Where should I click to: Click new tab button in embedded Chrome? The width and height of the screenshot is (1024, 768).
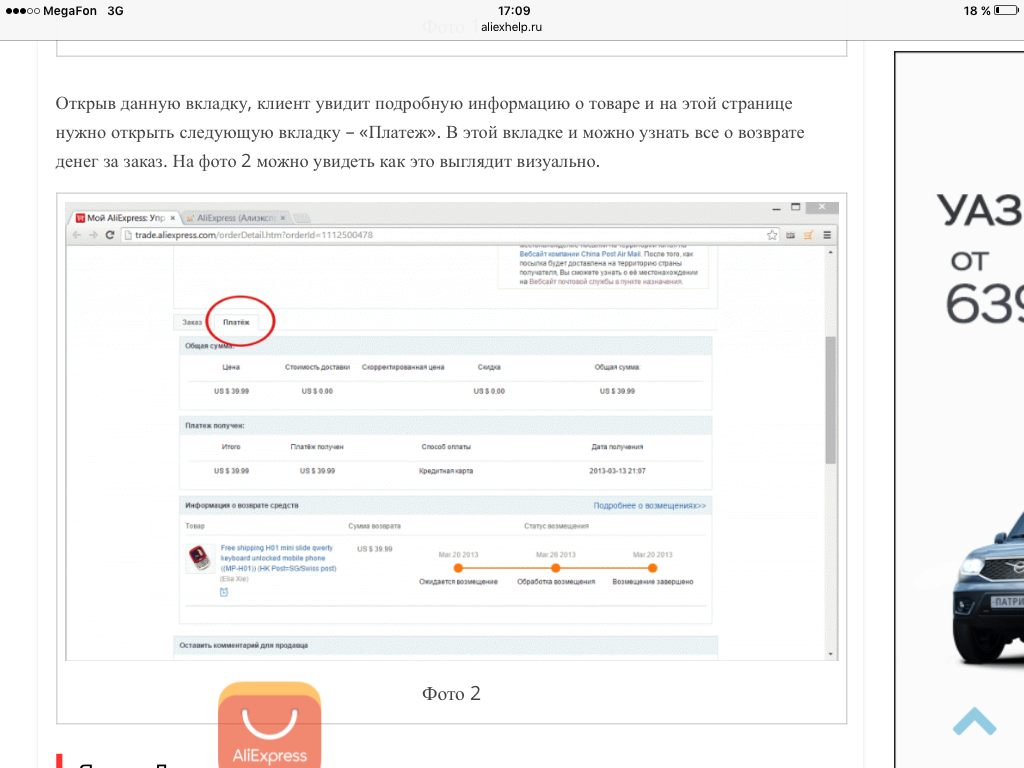coord(301,218)
